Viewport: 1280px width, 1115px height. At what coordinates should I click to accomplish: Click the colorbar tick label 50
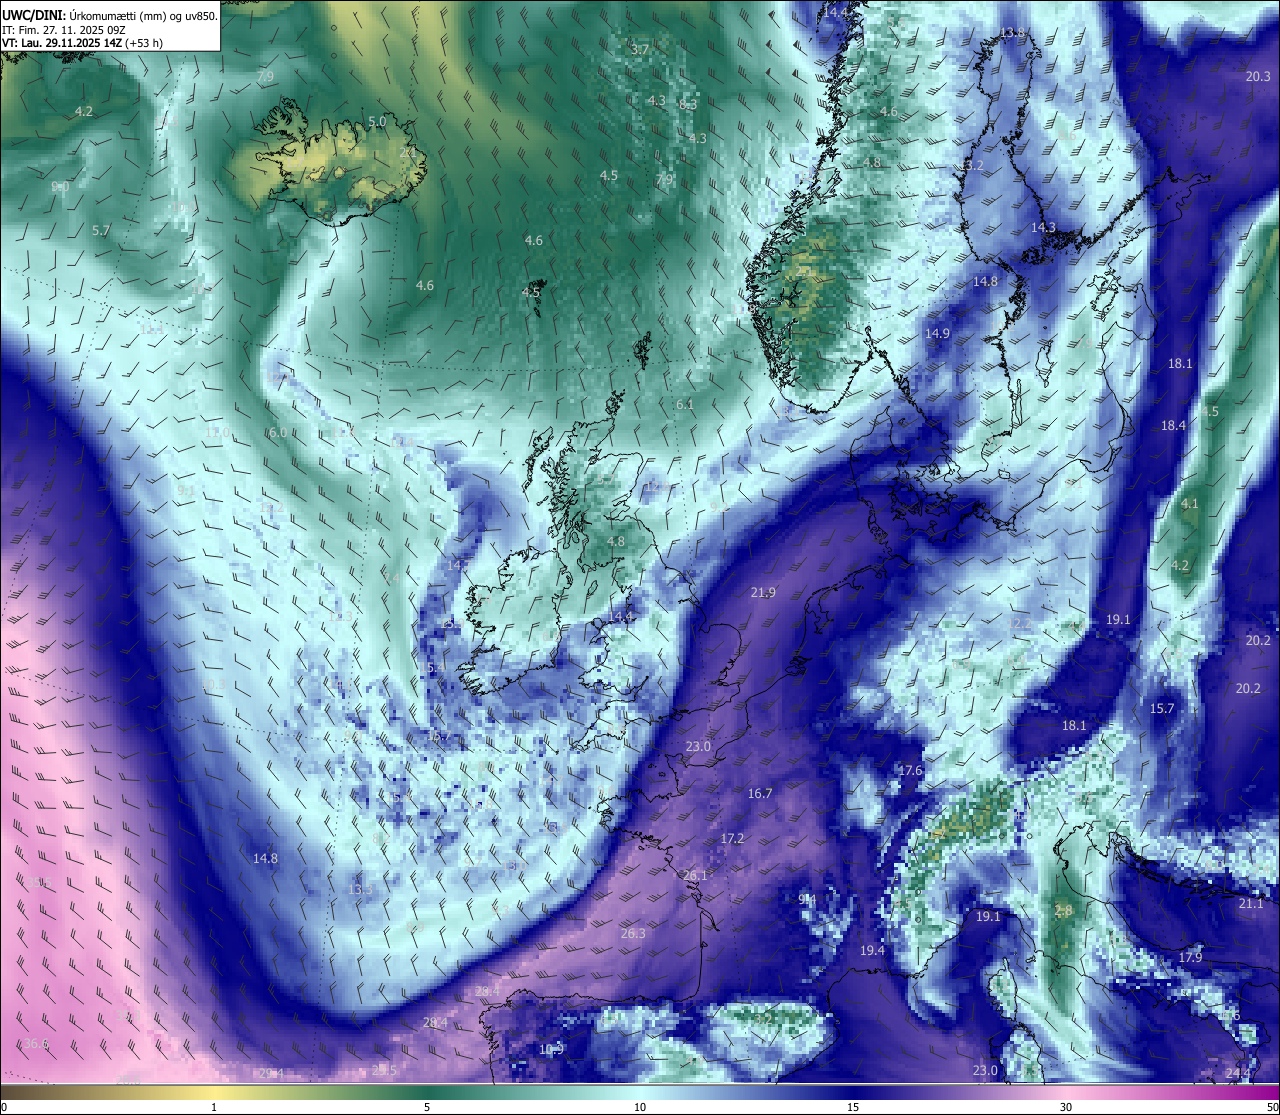coord(1272,1107)
